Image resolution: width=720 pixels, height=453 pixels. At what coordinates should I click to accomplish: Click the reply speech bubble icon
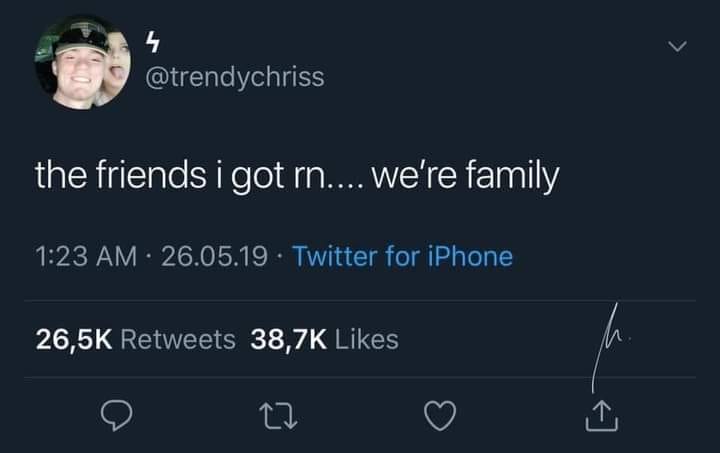117,415
